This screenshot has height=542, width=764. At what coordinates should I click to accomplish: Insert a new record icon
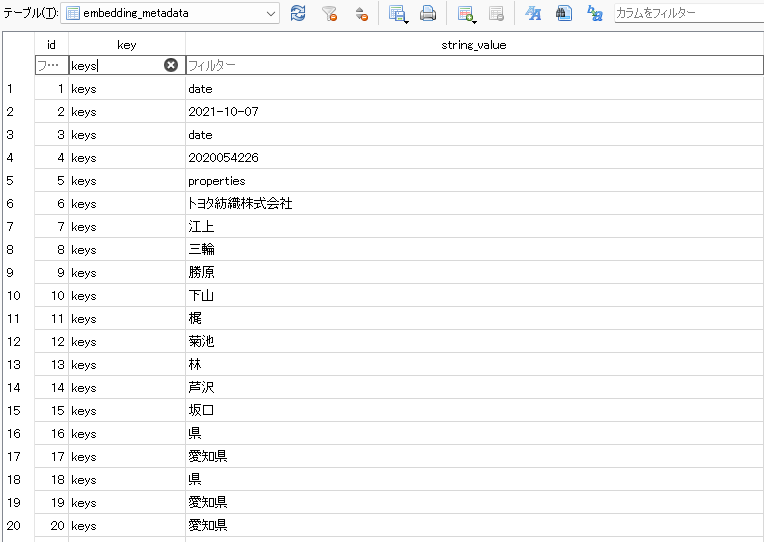coord(466,14)
